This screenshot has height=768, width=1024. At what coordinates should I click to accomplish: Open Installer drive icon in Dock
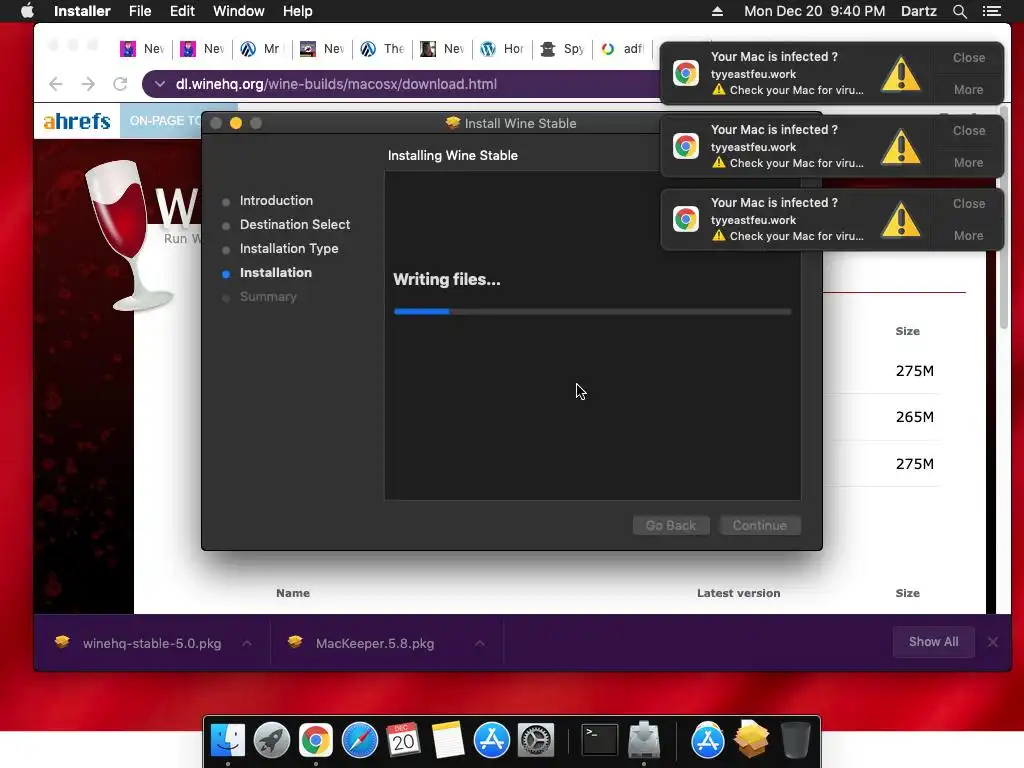click(x=644, y=740)
